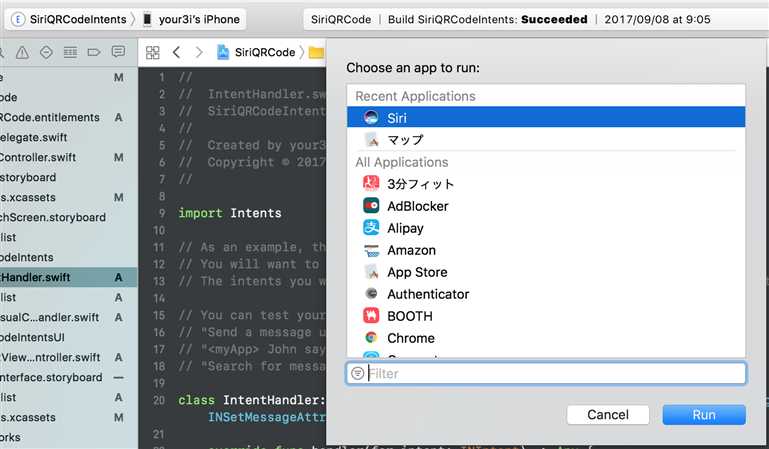Open the report navigator speech bubble icon
The height and width of the screenshot is (449, 769).
[x=118, y=51]
